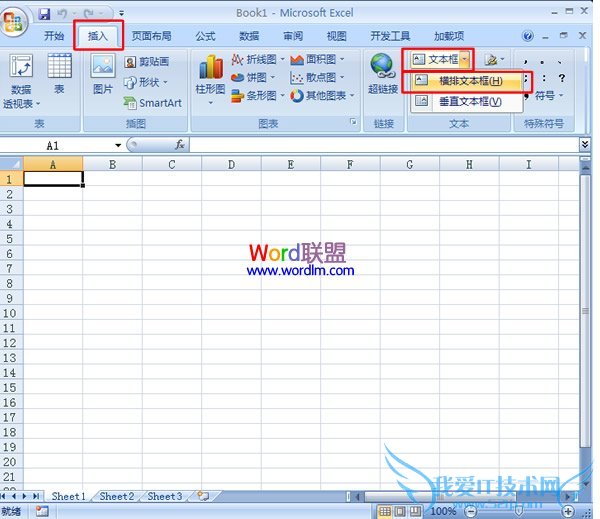Switch to Sheet2 tab
This screenshot has height=519, width=600.
click(x=116, y=496)
